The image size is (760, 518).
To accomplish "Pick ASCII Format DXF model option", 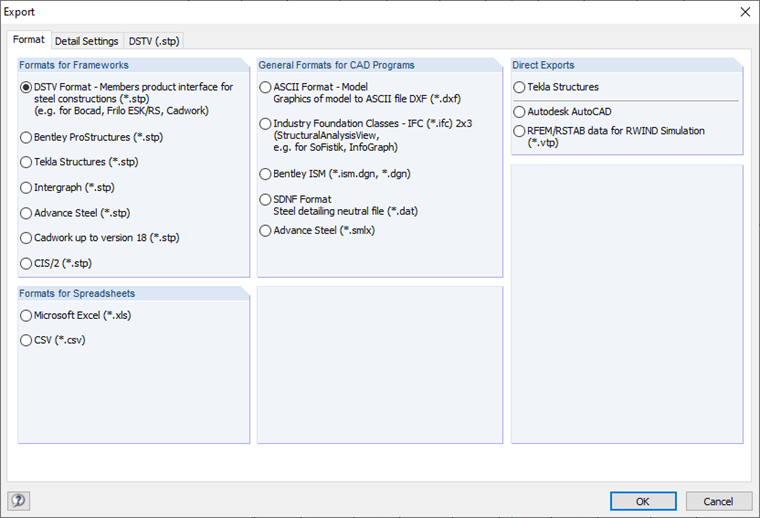I will tap(265, 87).
